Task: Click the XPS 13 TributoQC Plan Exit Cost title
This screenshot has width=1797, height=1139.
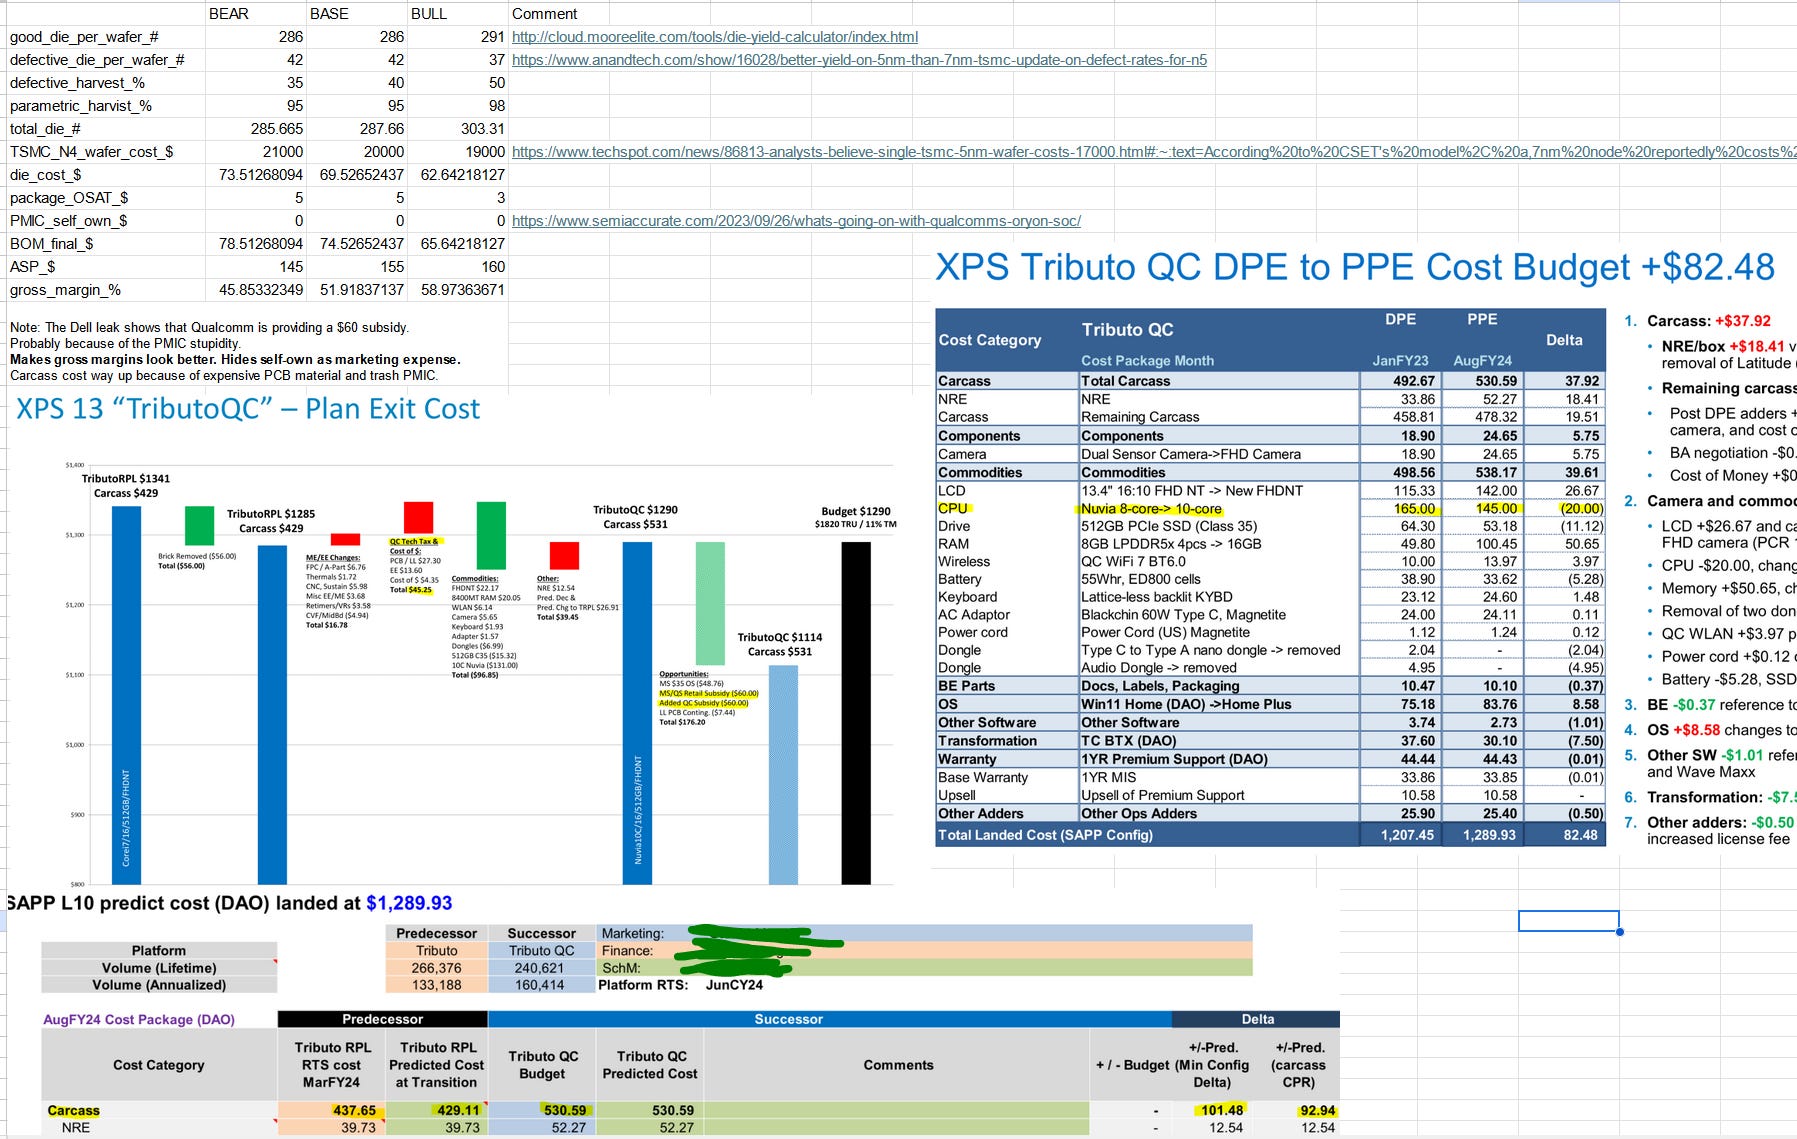Action: pos(248,409)
